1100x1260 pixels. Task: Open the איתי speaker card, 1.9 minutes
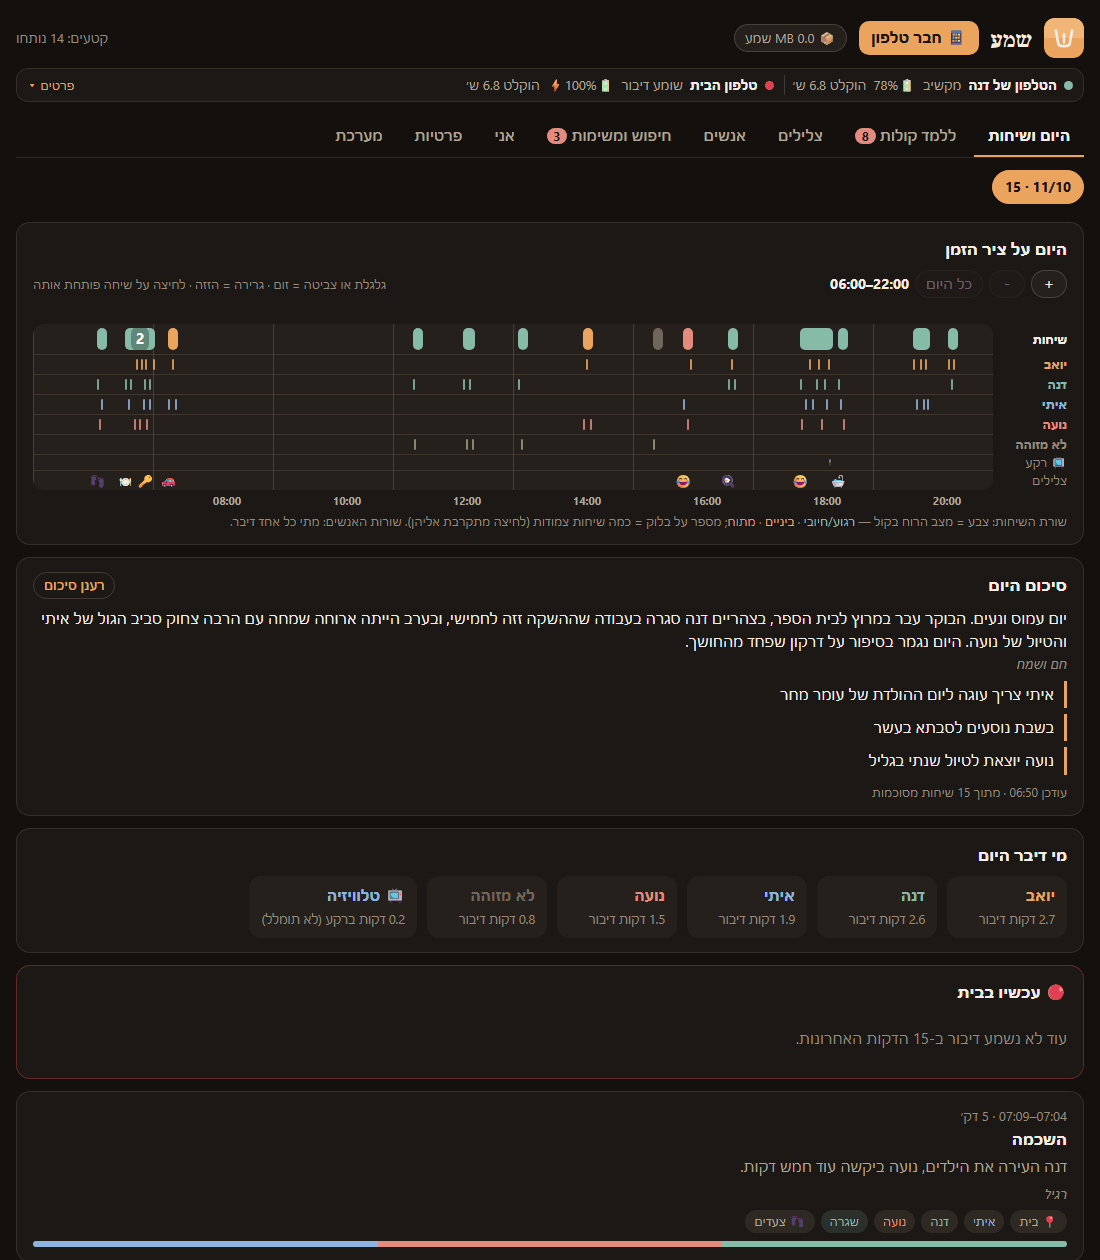click(x=747, y=907)
